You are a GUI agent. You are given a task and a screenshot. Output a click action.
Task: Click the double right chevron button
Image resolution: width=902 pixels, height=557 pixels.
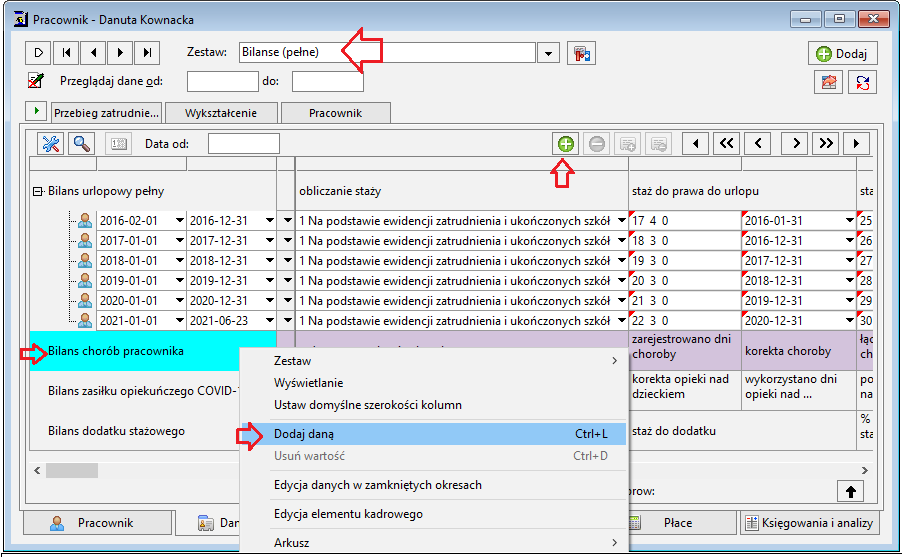pos(826,143)
